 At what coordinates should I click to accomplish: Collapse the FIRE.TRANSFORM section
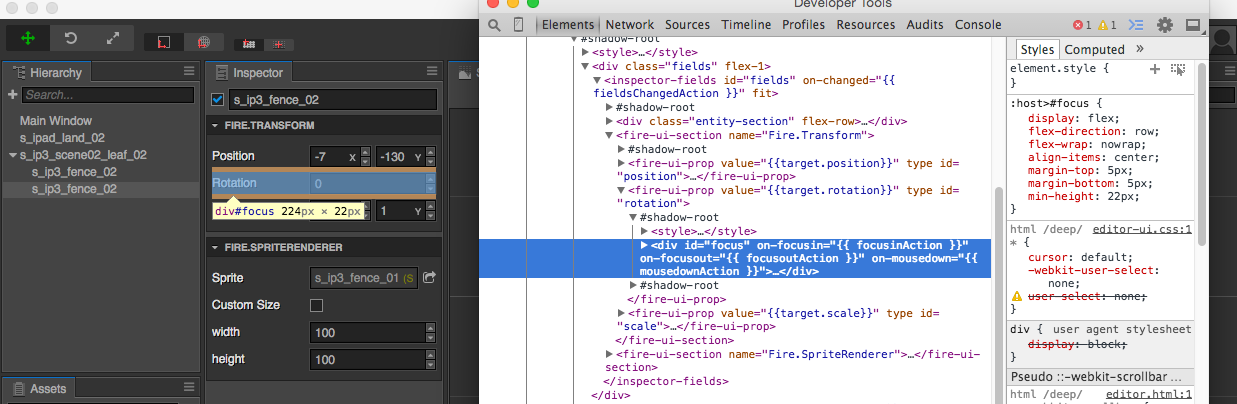215,126
